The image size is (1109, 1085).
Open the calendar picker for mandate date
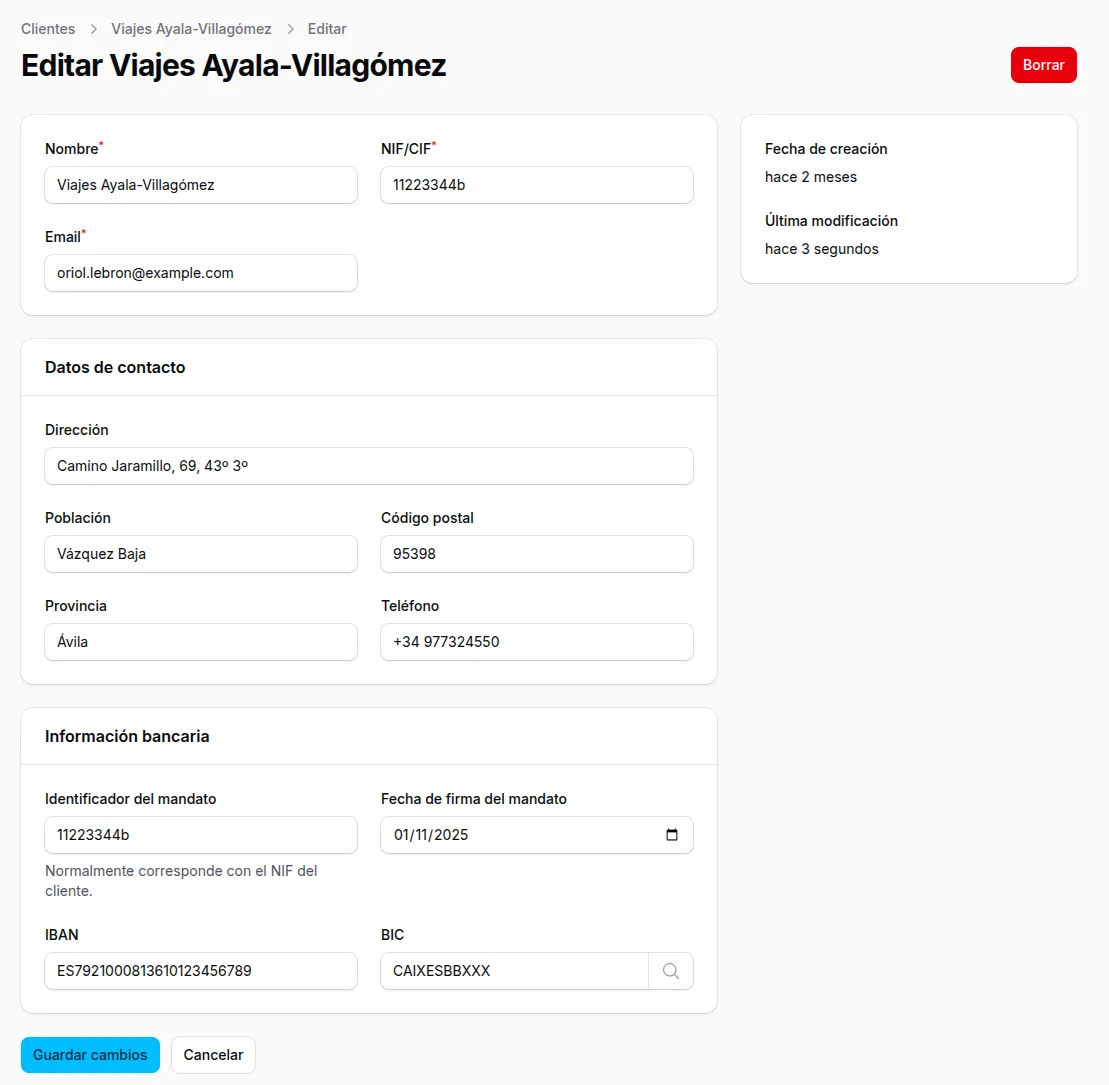click(x=672, y=835)
